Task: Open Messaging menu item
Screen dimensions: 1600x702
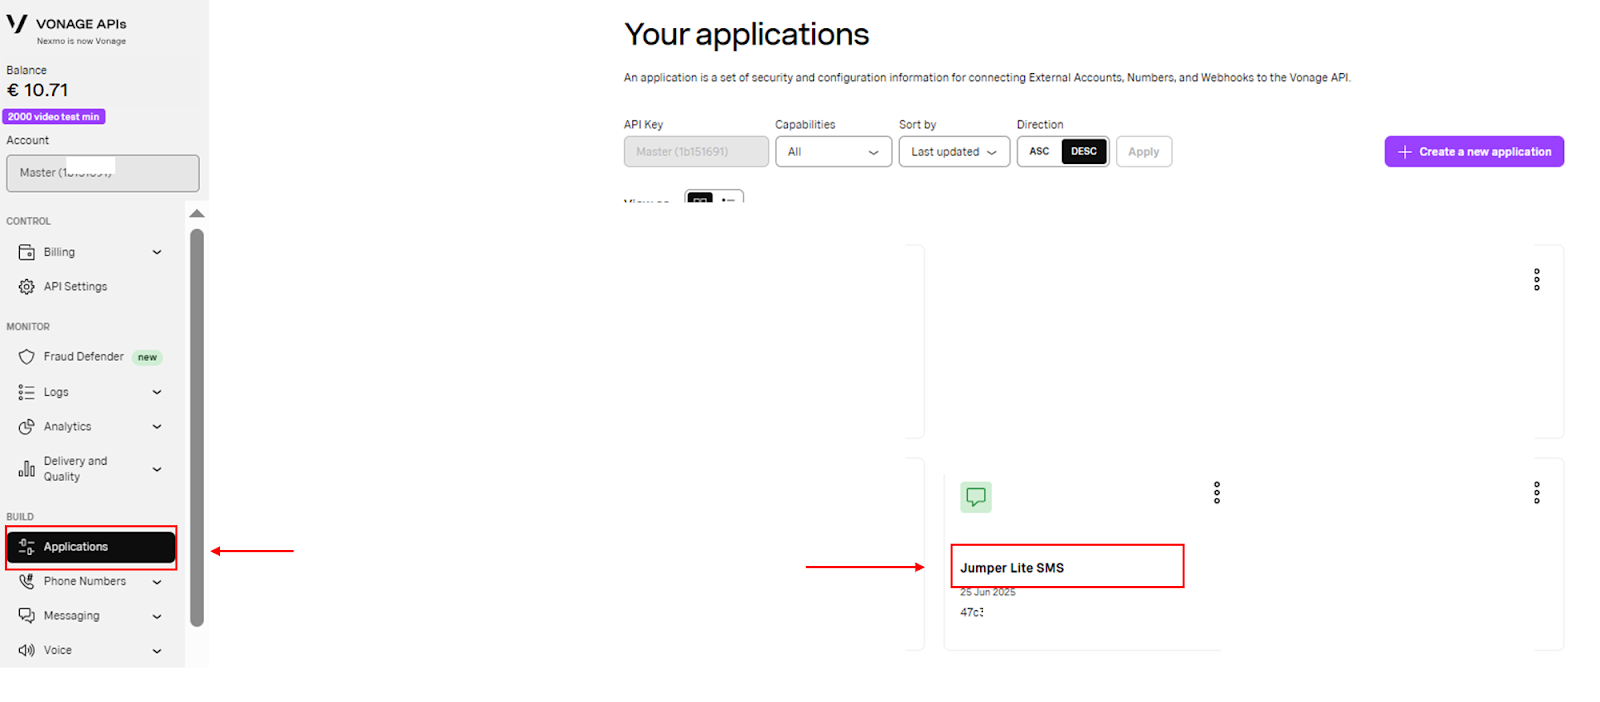Action: point(91,616)
